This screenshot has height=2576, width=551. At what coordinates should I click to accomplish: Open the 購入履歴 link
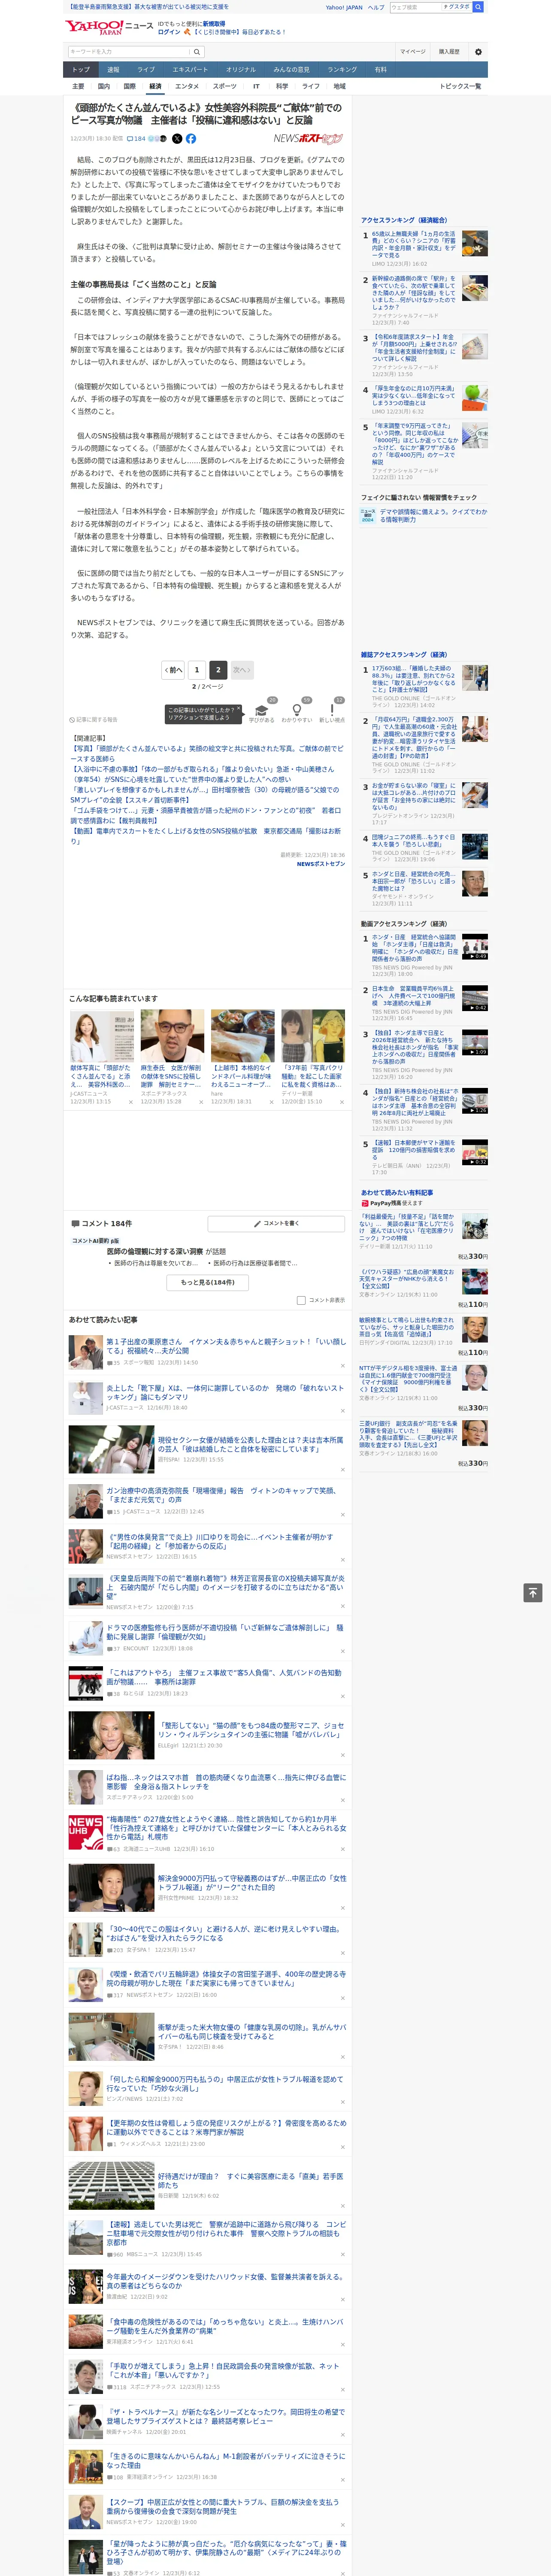click(449, 52)
